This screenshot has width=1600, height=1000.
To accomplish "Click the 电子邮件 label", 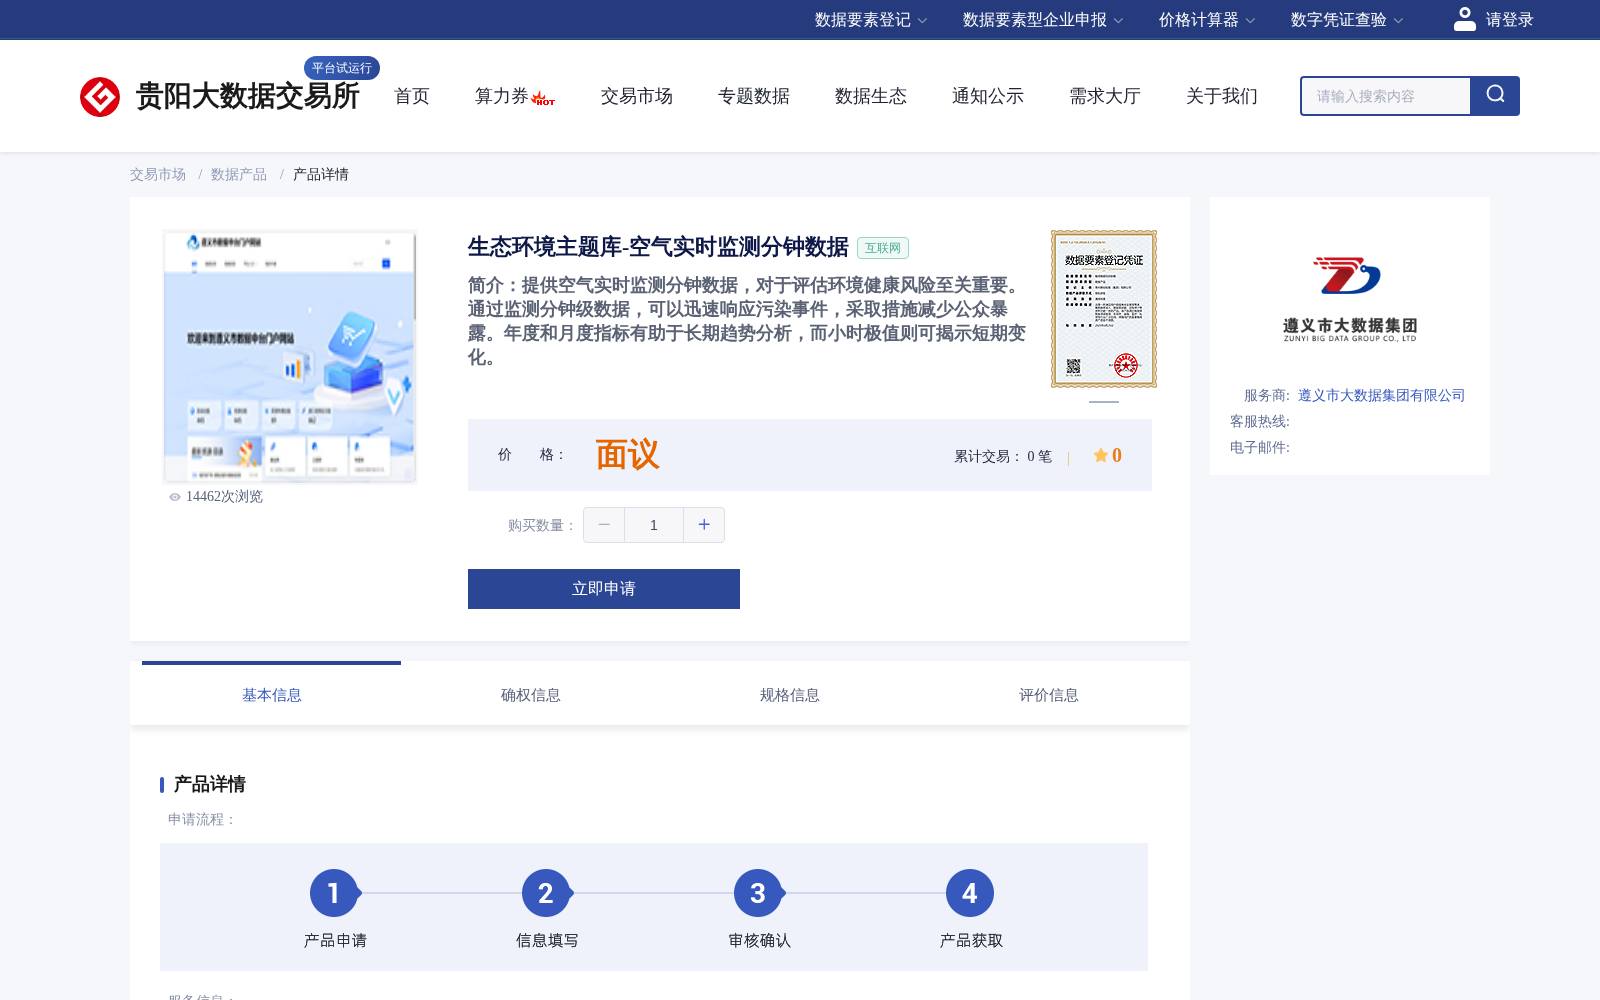I will coord(1260,447).
